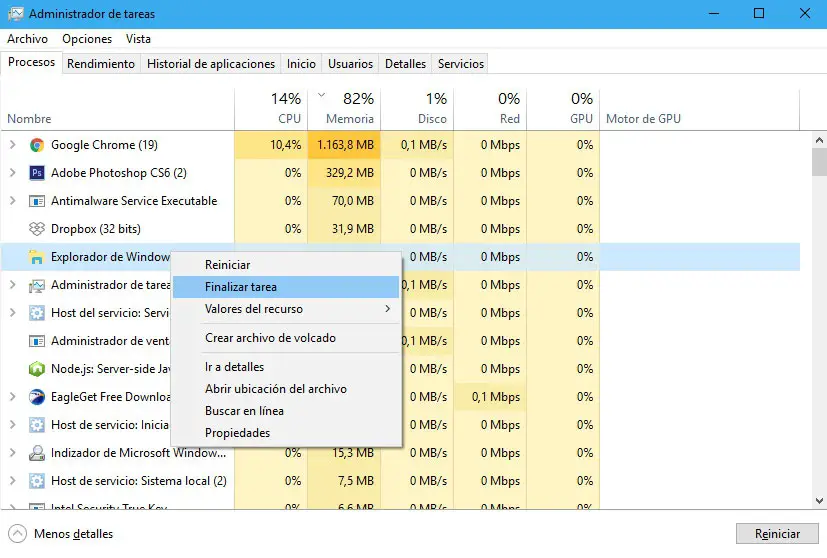Open the Opciones menu
This screenshot has width=827, height=558.
point(87,39)
